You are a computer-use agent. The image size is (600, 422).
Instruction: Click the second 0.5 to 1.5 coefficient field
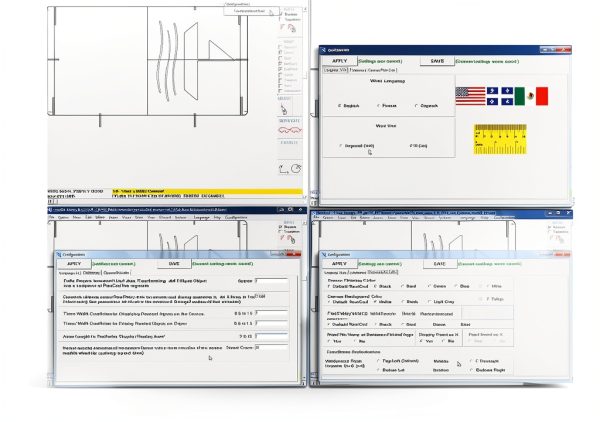tap(271, 324)
